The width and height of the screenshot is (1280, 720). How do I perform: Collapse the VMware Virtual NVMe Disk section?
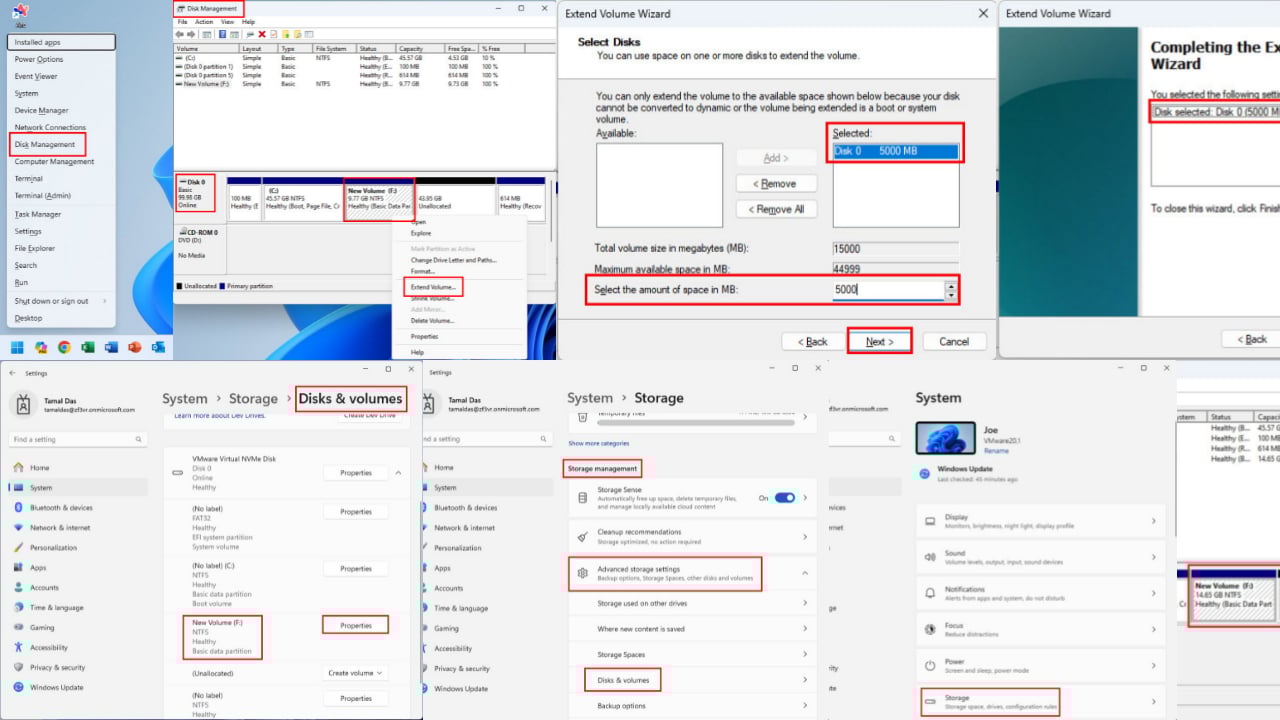click(398, 473)
